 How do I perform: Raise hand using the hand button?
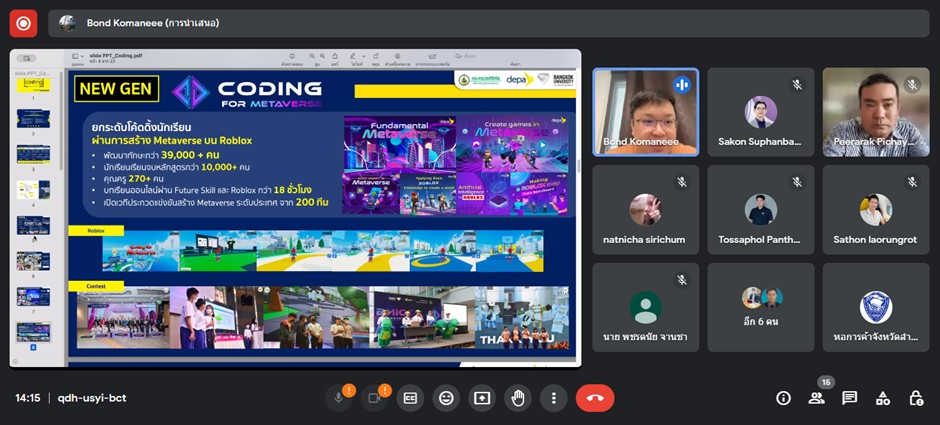pyautogui.click(x=517, y=398)
